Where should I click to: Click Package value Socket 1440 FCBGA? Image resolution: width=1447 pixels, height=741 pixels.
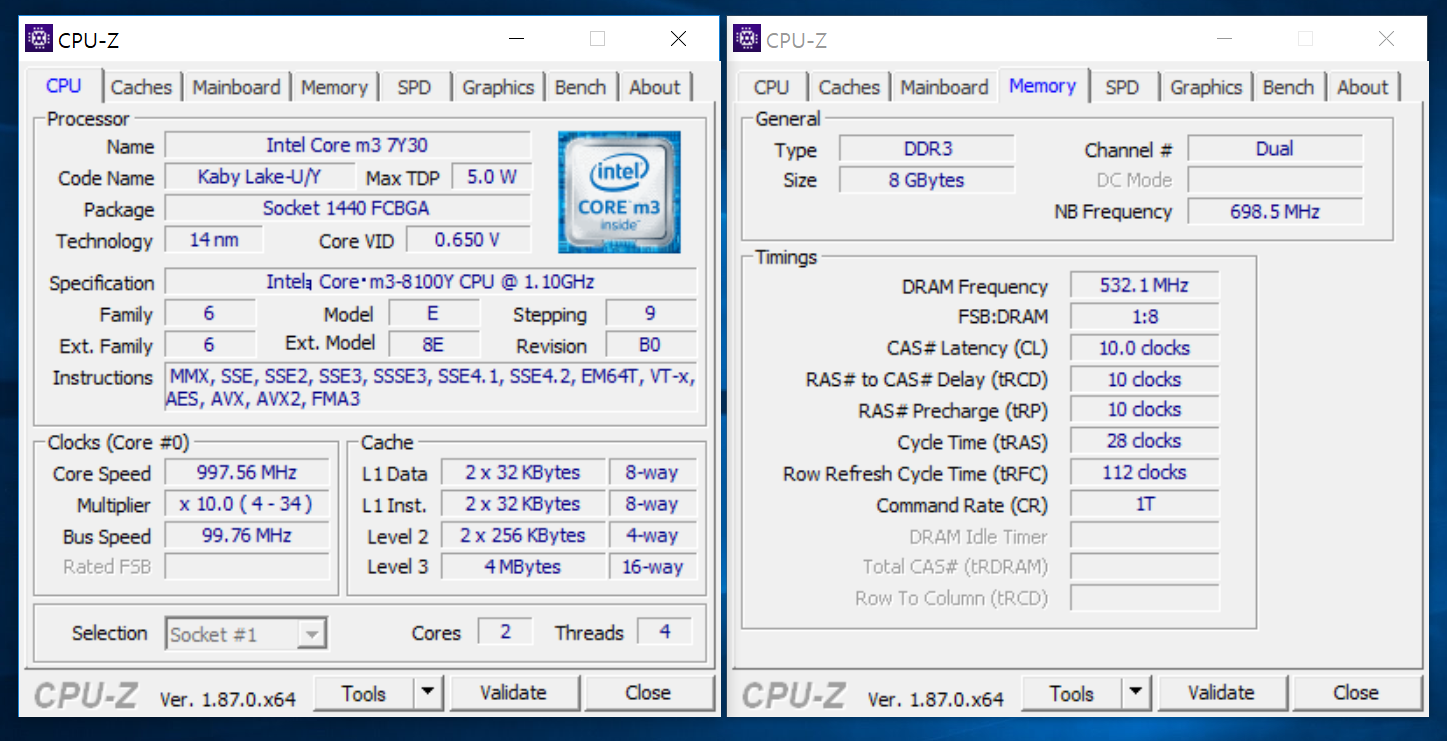(347, 209)
